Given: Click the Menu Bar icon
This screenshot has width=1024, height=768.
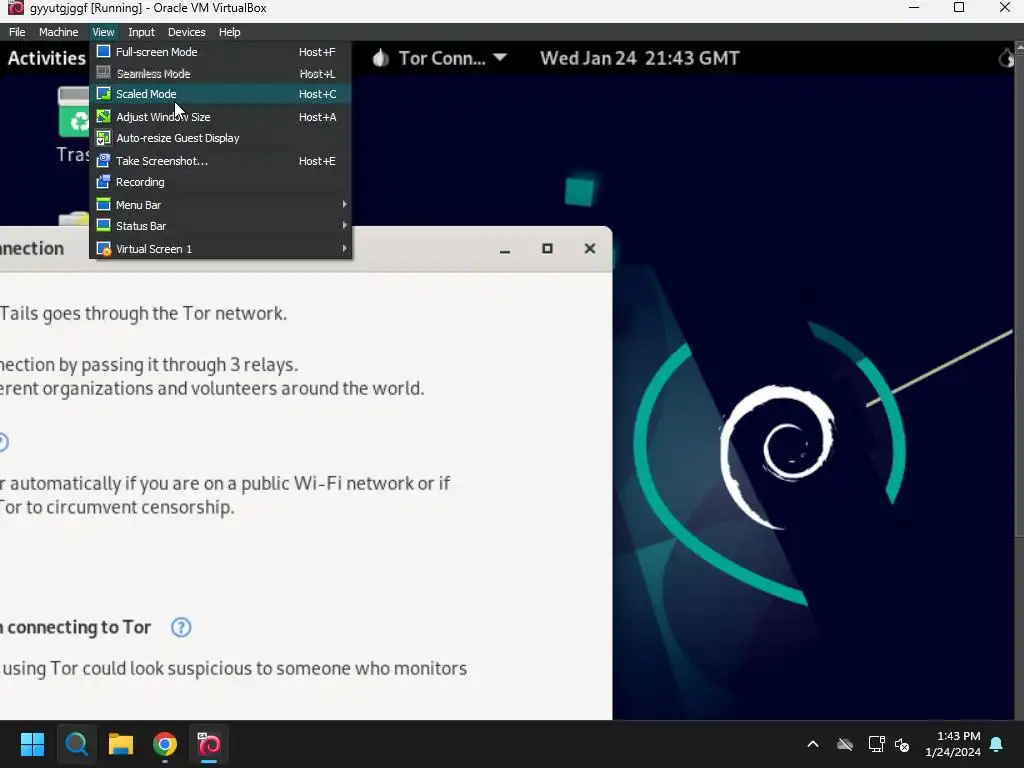Looking at the screenshot, I should tap(103, 204).
